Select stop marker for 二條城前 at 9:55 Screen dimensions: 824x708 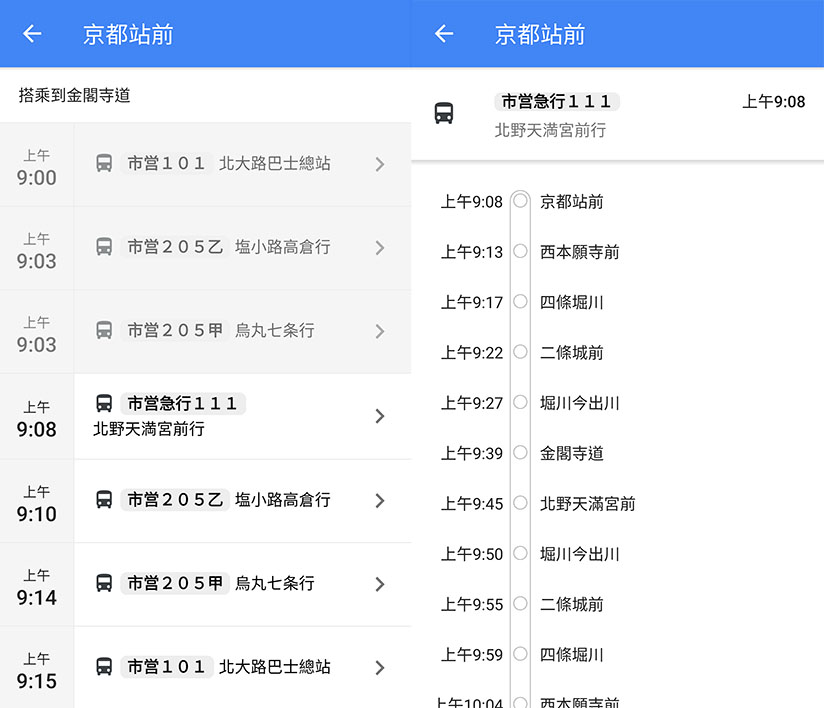point(520,603)
